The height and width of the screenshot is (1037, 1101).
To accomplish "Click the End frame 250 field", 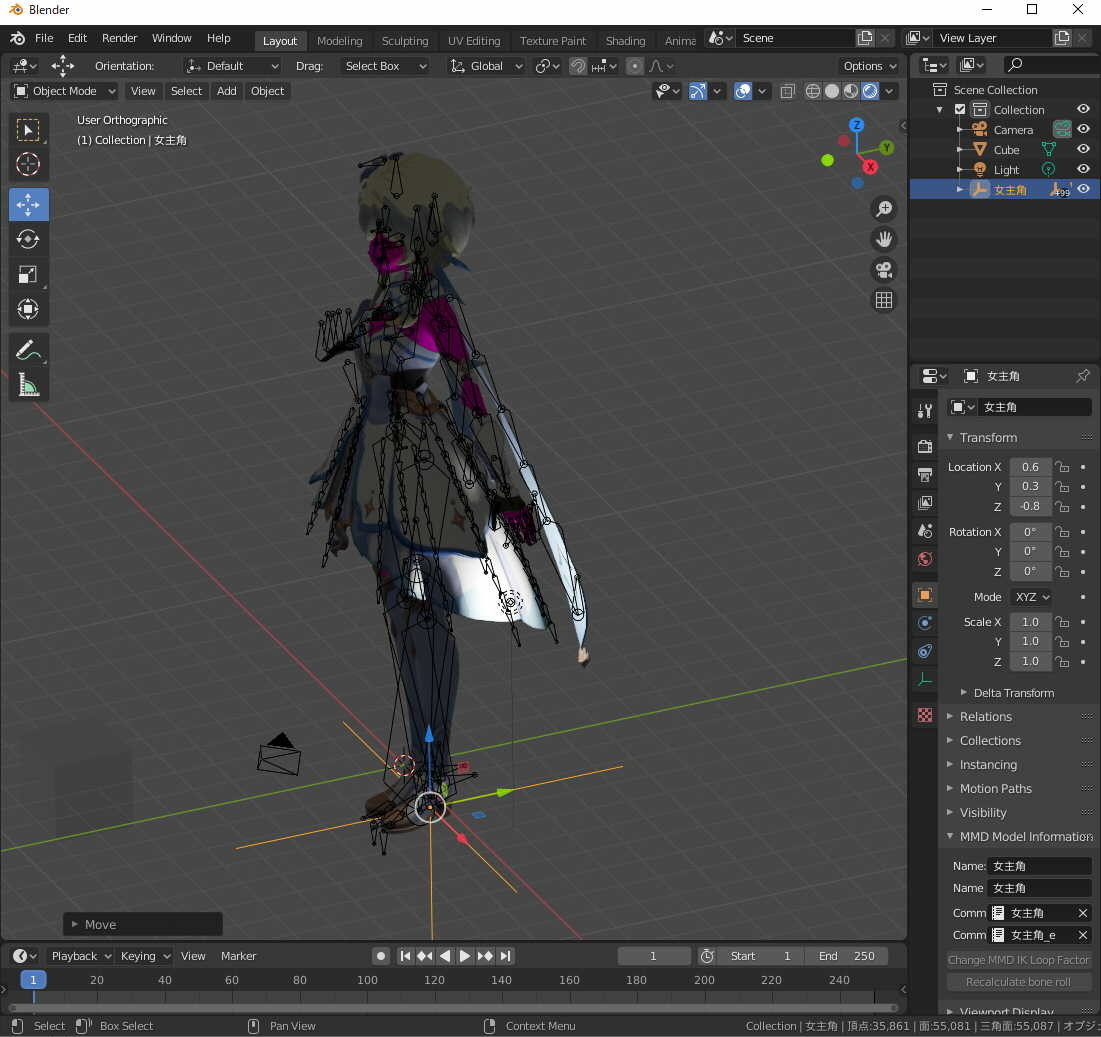I will pos(847,956).
